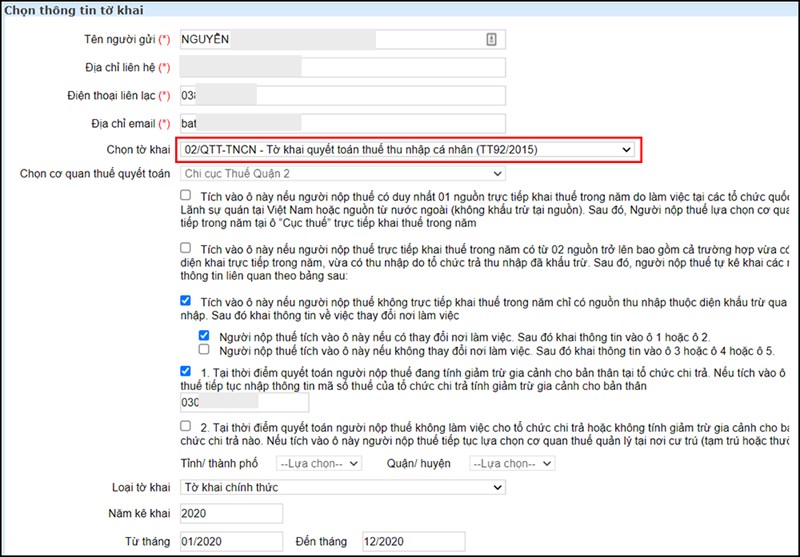Open the 'Loại tờ khai' dropdown

[343, 487]
